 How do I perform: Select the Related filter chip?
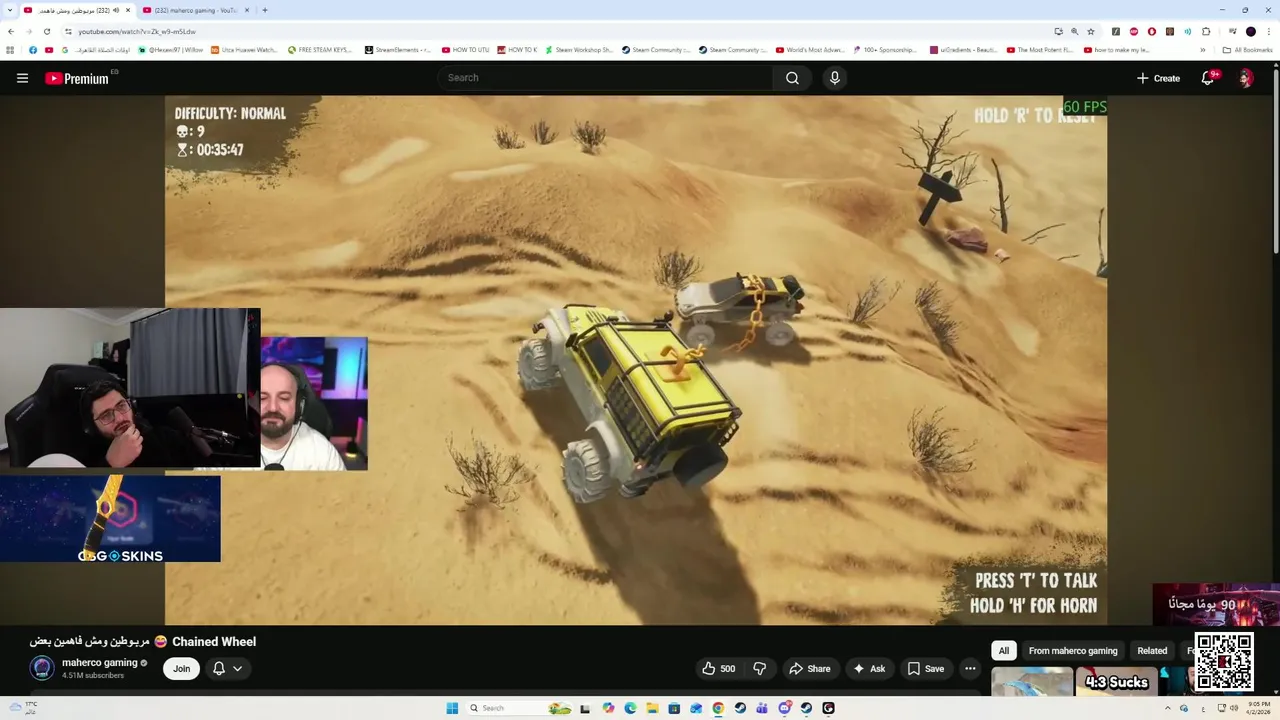point(1152,650)
